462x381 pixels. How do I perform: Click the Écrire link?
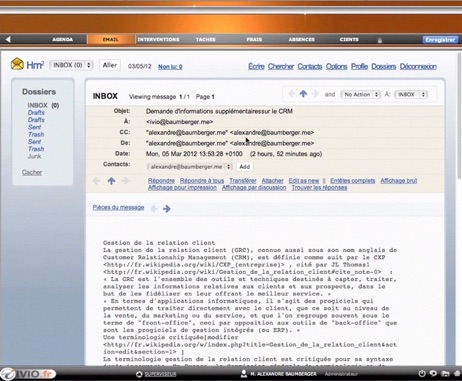pyautogui.click(x=256, y=66)
